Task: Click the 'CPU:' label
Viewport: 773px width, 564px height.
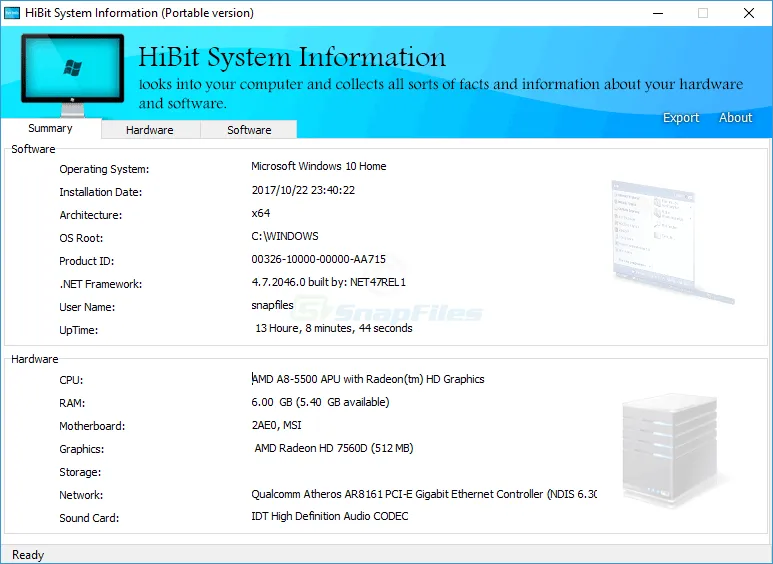Action: tap(71, 380)
